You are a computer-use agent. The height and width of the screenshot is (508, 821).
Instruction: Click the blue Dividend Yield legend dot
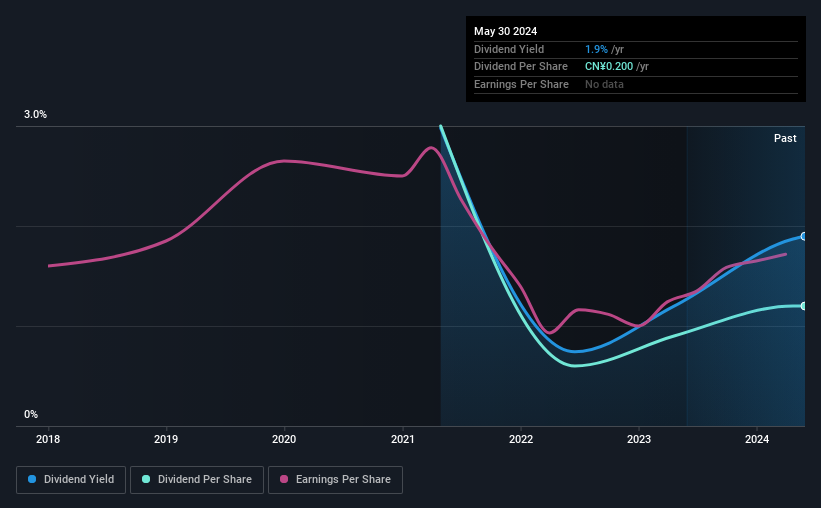[32, 479]
